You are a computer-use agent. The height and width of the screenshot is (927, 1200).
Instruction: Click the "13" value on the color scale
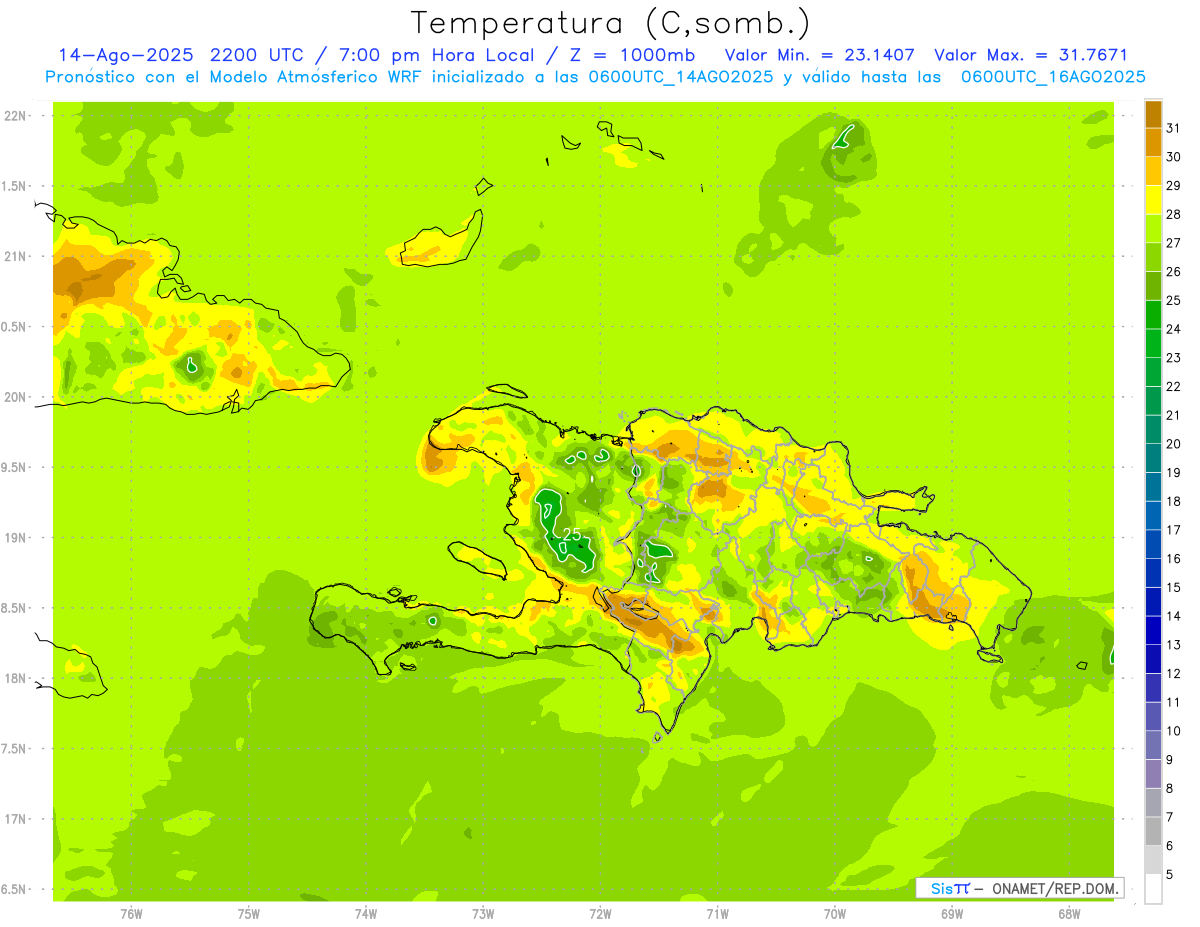click(1174, 645)
